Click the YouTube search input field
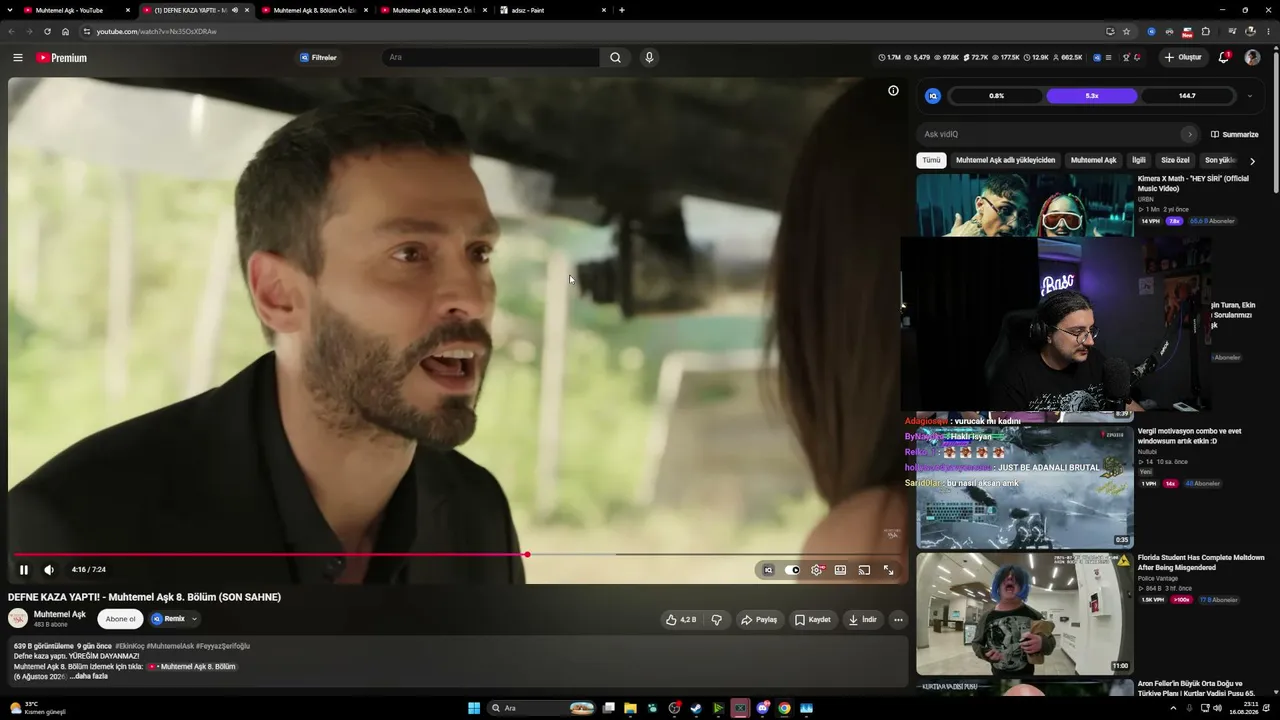The height and width of the screenshot is (720, 1280). [490, 58]
